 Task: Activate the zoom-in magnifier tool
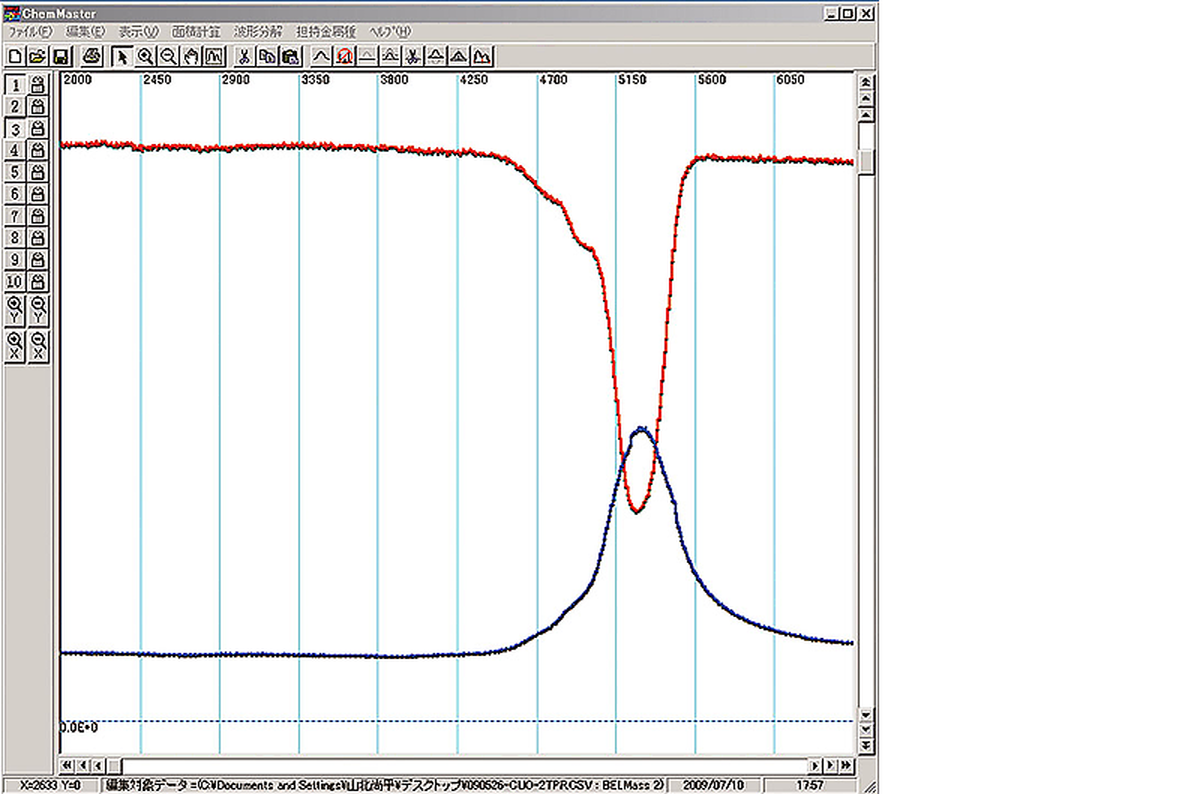[145, 56]
